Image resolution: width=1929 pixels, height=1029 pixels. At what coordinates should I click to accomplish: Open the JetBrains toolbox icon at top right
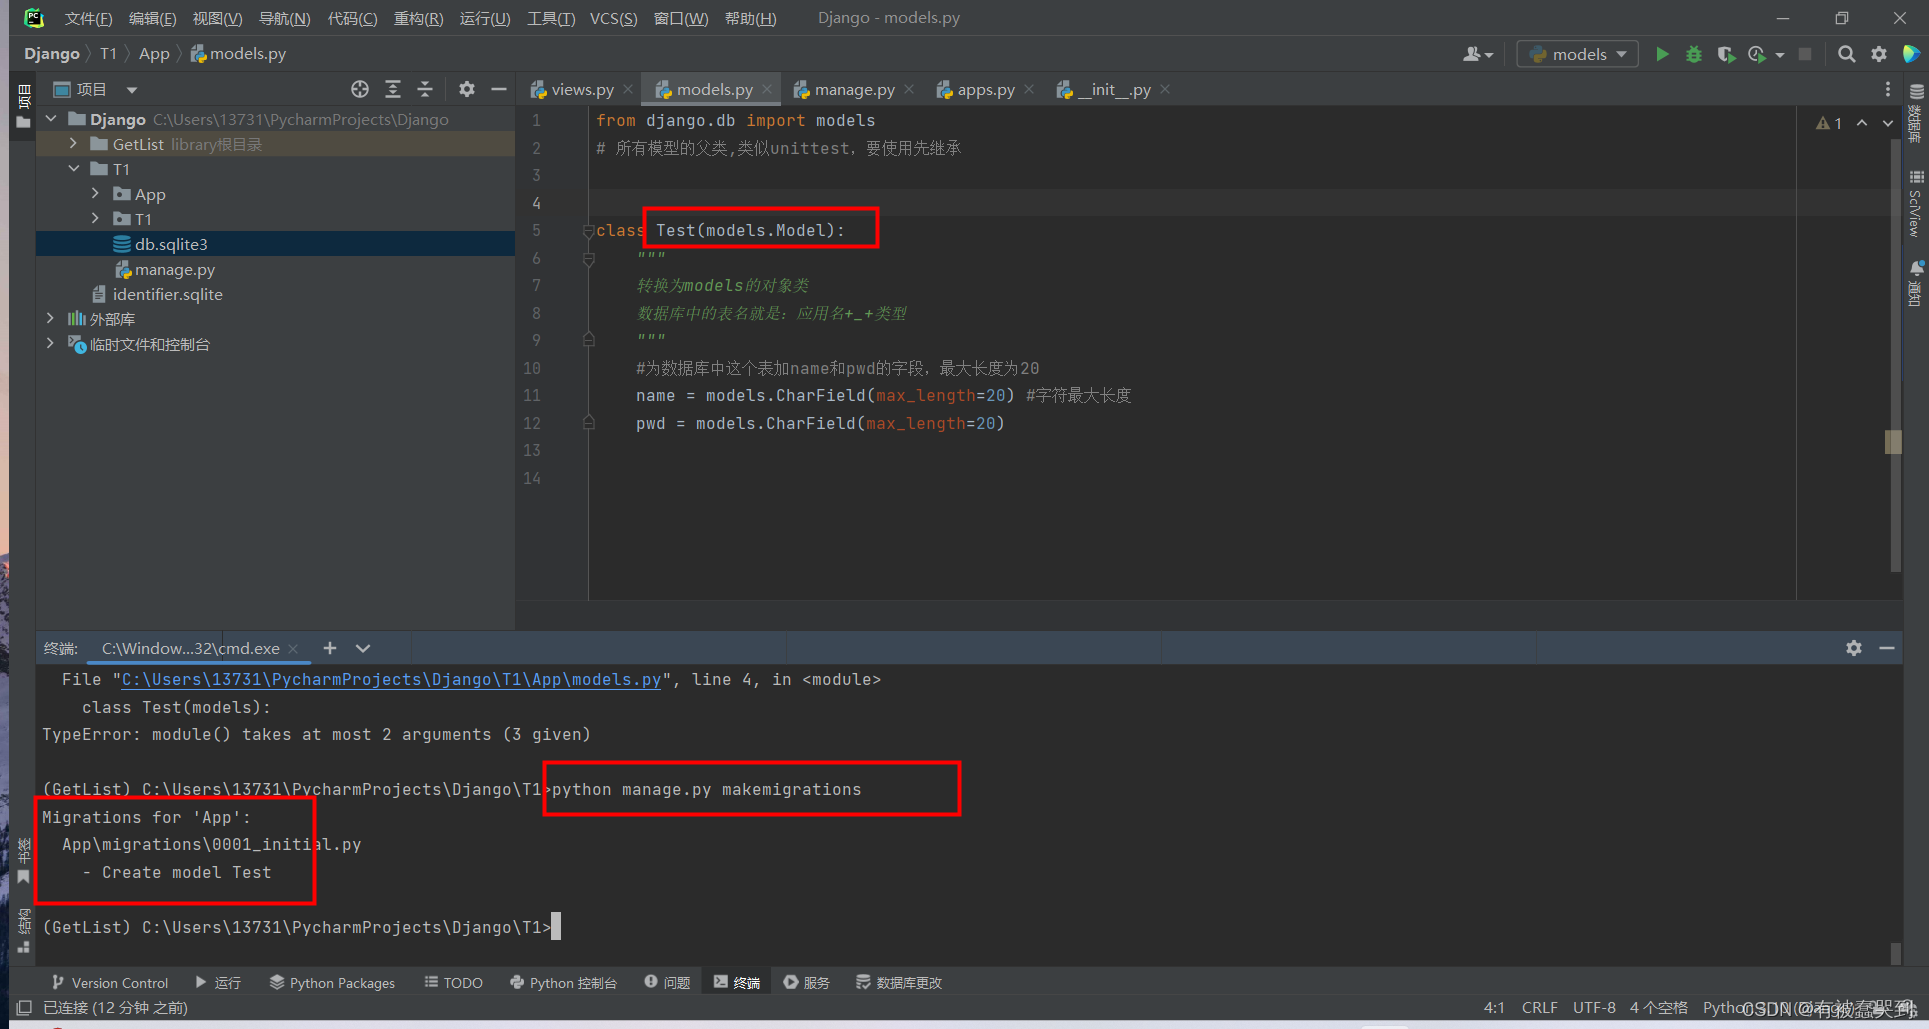pos(1911,54)
